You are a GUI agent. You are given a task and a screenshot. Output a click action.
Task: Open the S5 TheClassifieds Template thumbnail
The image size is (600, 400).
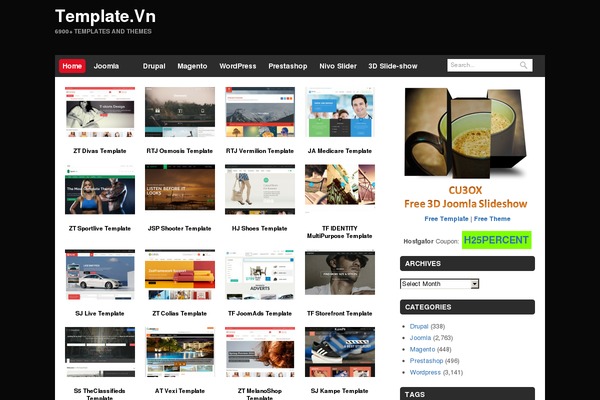click(x=100, y=352)
